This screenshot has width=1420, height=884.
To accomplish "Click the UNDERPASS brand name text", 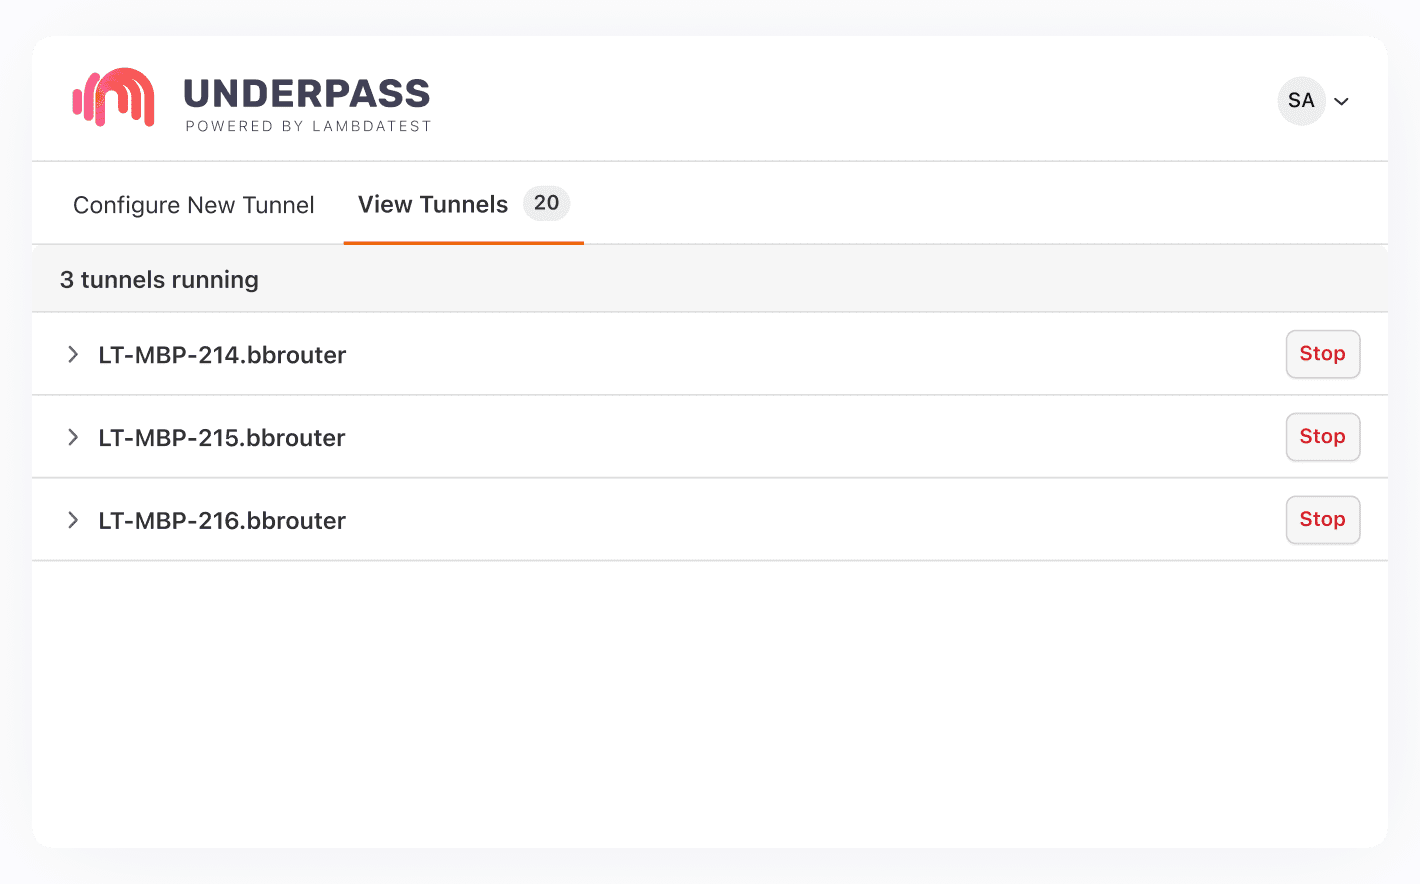I will (x=306, y=94).
